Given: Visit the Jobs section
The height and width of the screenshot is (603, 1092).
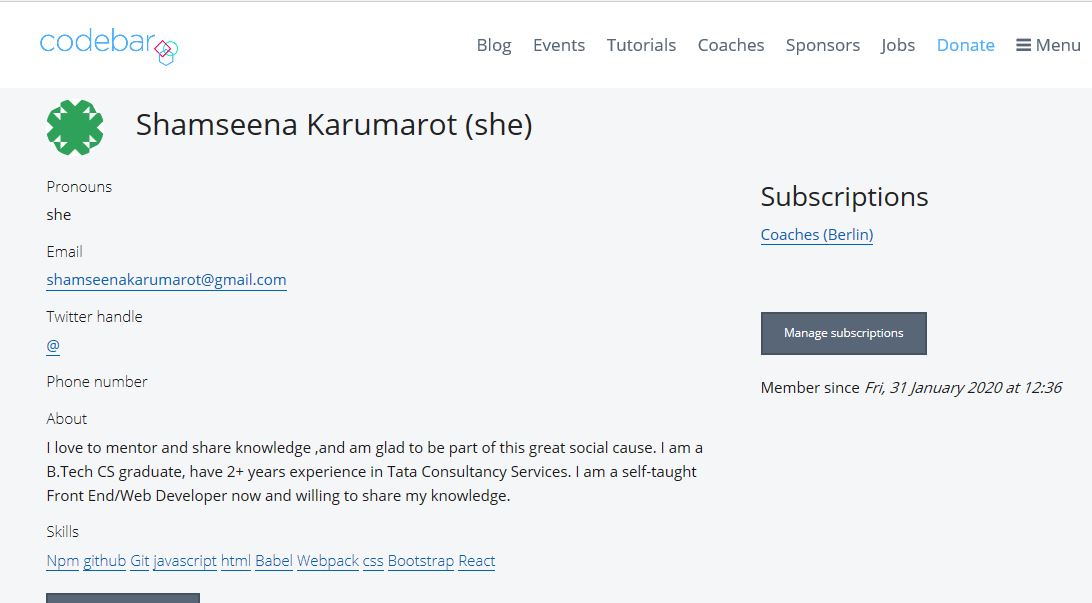Looking at the screenshot, I should click(898, 45).
